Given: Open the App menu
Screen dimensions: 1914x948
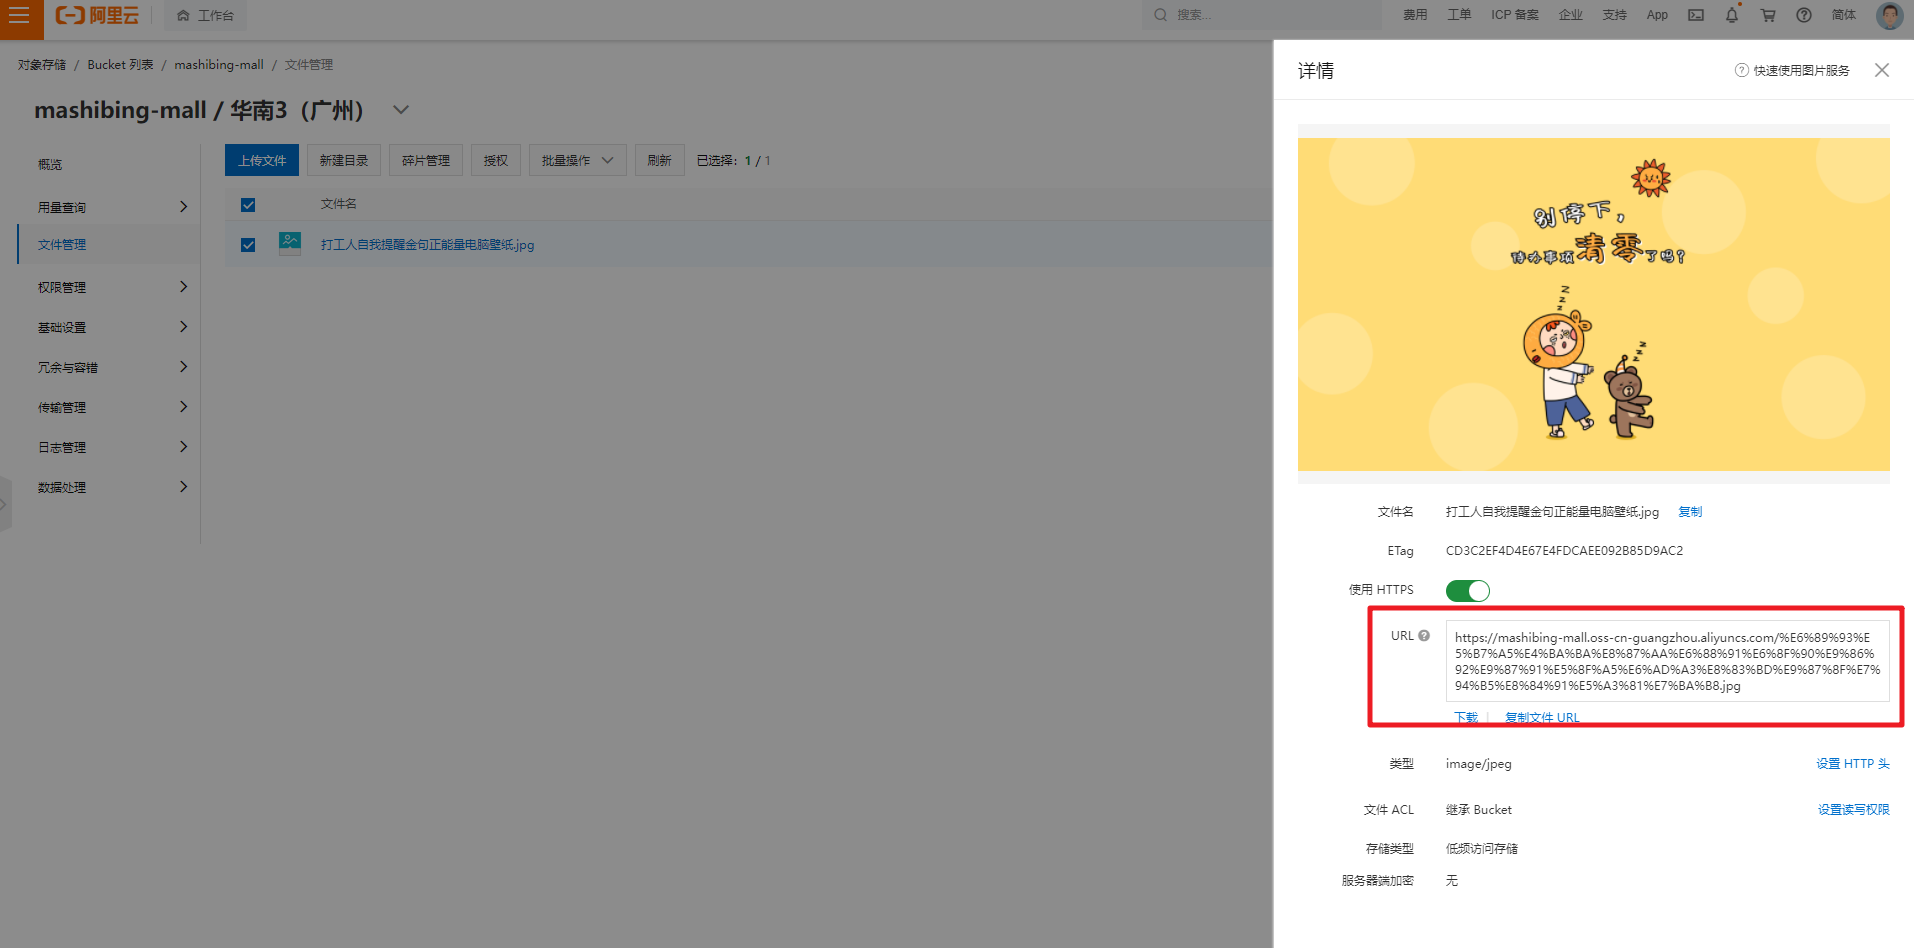Looking at the screenshot, I should click(x=1657, y=15).
